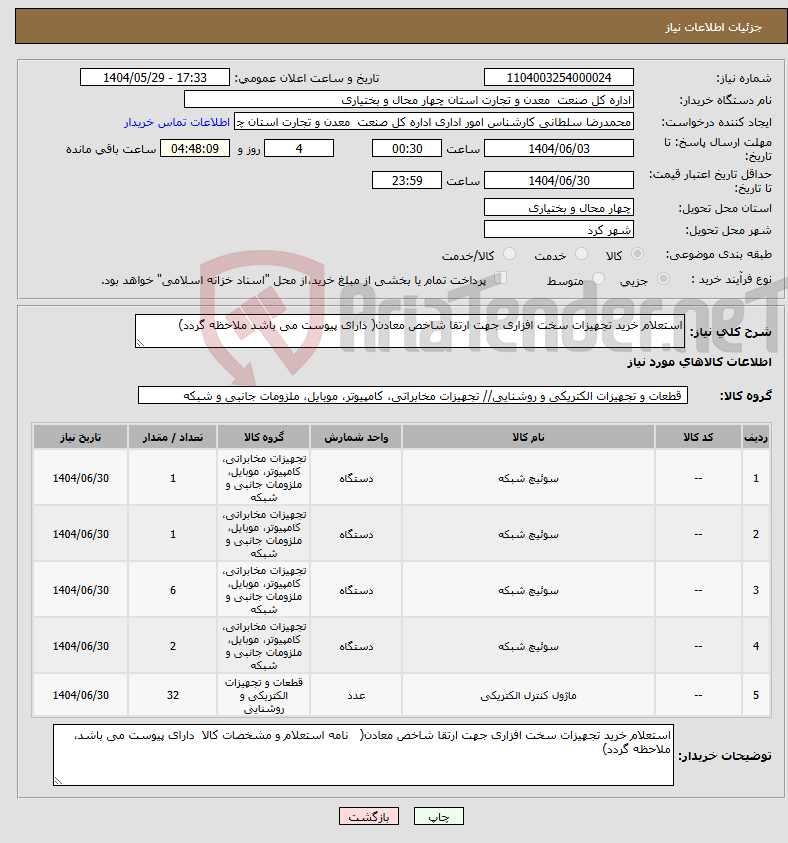Click the delivery city field شهر کرد
Image resolution: width=788 pixels, height=843 pixels.
558,230
